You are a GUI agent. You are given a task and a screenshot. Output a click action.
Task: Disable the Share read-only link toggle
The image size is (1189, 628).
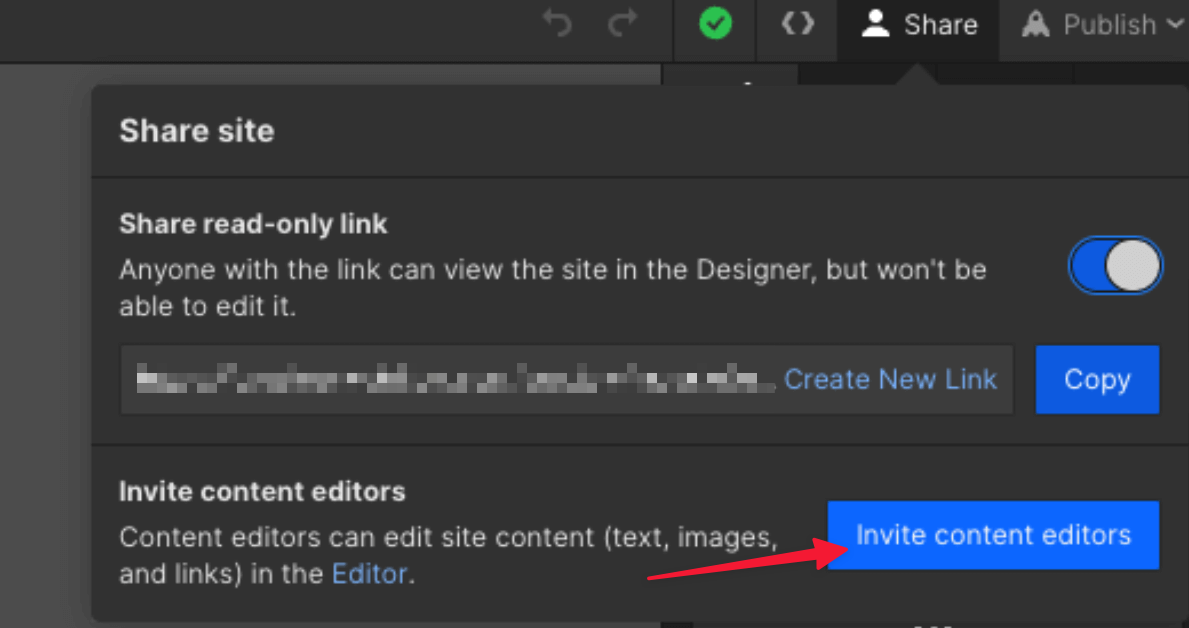[x=1116, y=265]
